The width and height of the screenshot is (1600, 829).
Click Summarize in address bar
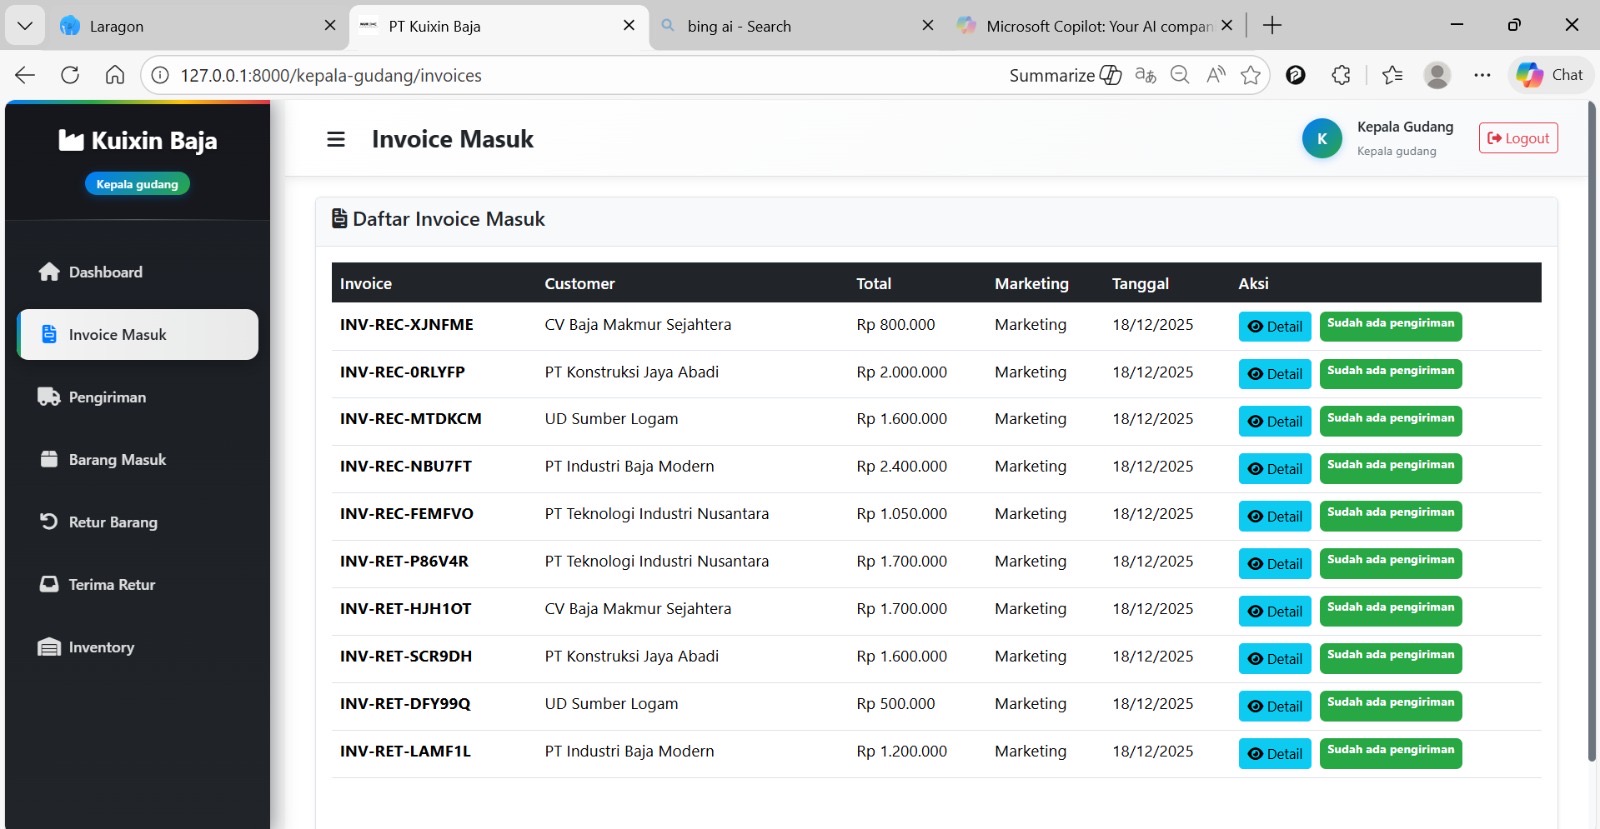coord(1065,75)
